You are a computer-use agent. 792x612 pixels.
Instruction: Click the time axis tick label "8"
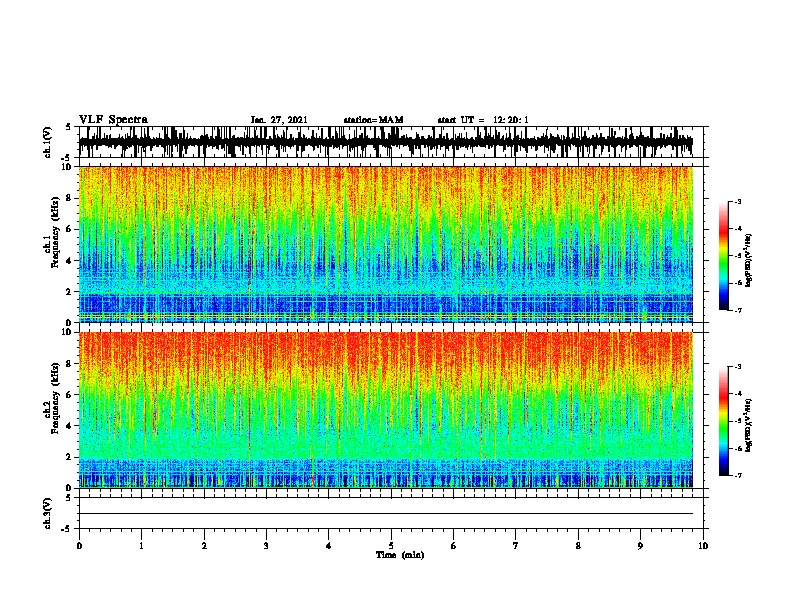pyautogui.click(x=578, y=546)
